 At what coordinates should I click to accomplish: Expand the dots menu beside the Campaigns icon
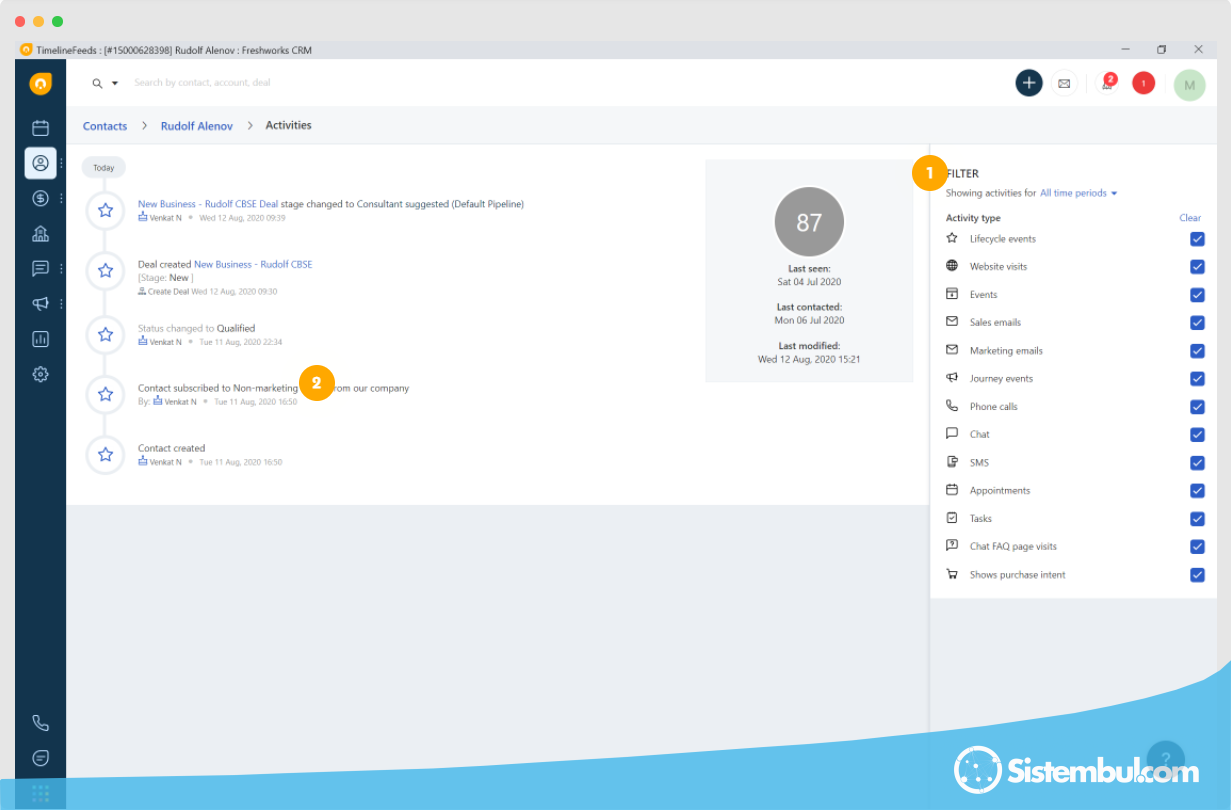coord(61,304)
